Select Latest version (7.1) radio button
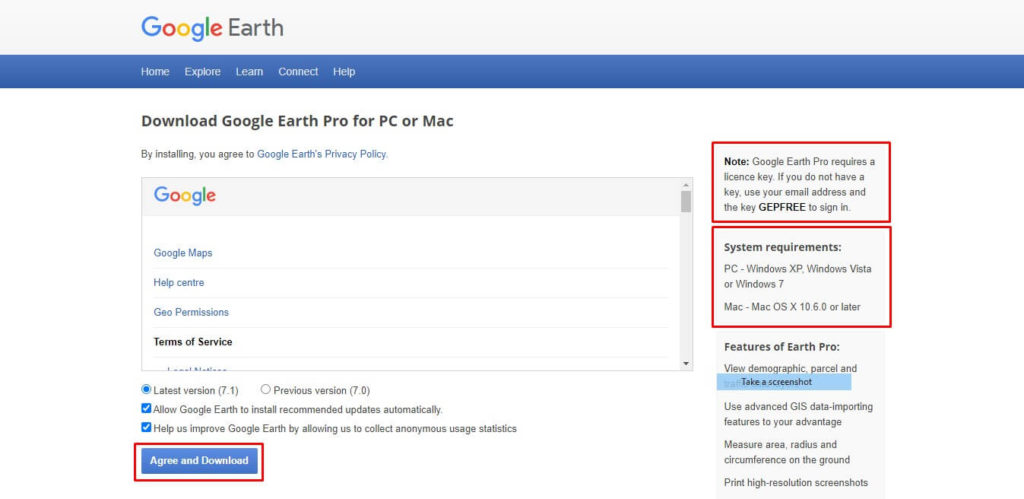The image size is (1024, 499). coord(146,389)
